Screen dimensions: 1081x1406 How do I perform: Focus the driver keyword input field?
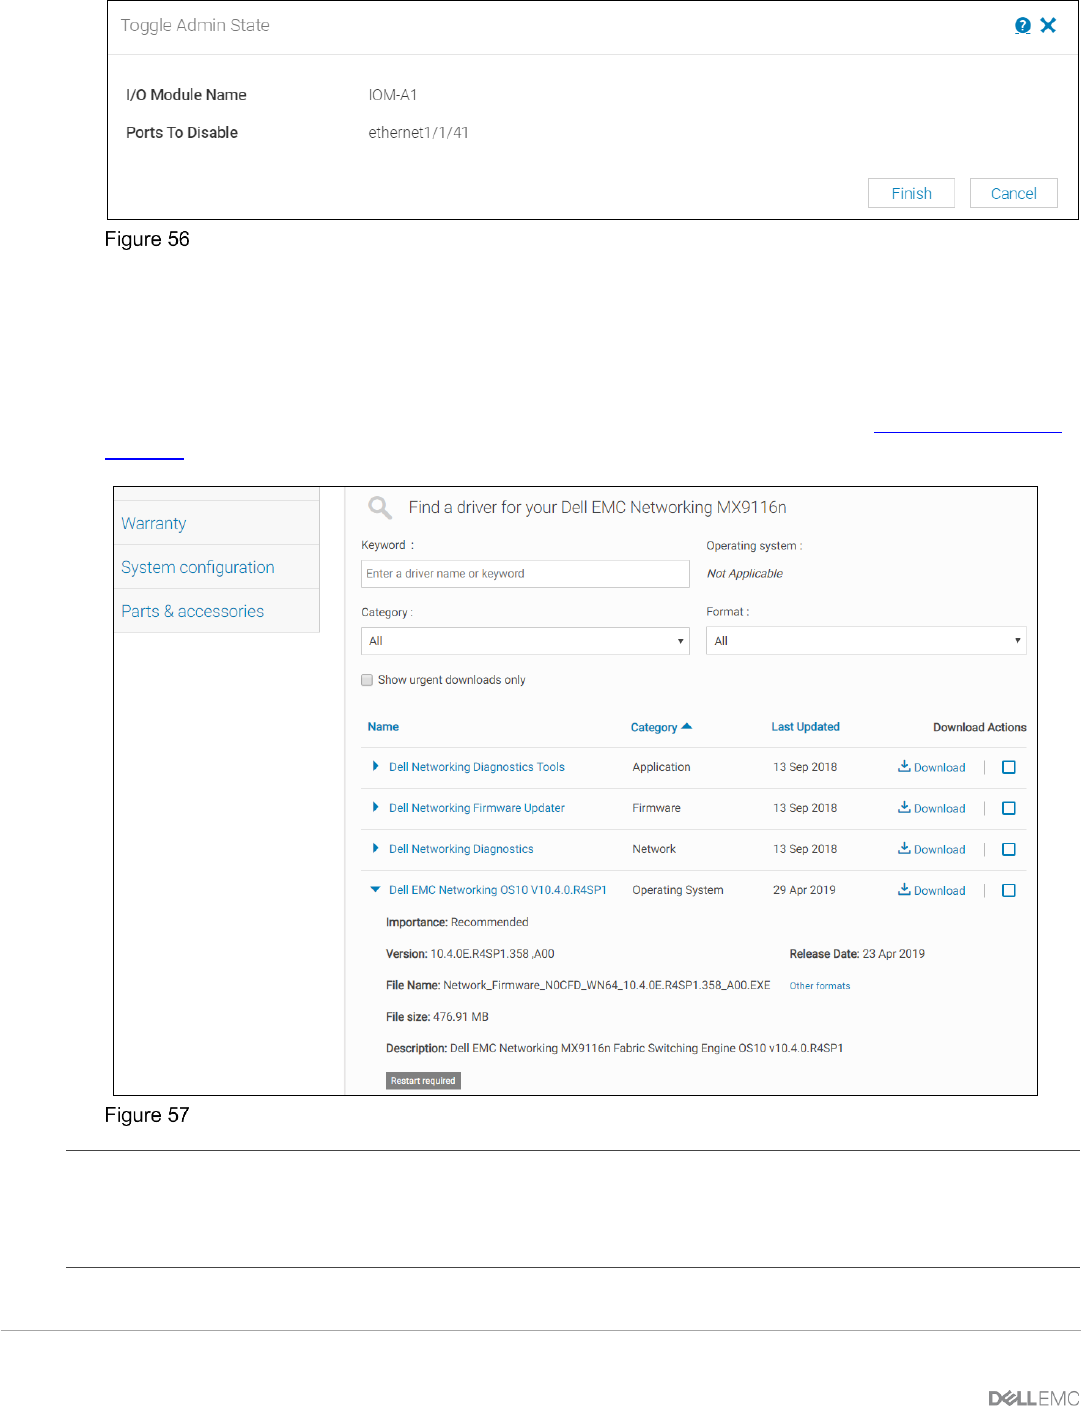click(x=525, y=574)
